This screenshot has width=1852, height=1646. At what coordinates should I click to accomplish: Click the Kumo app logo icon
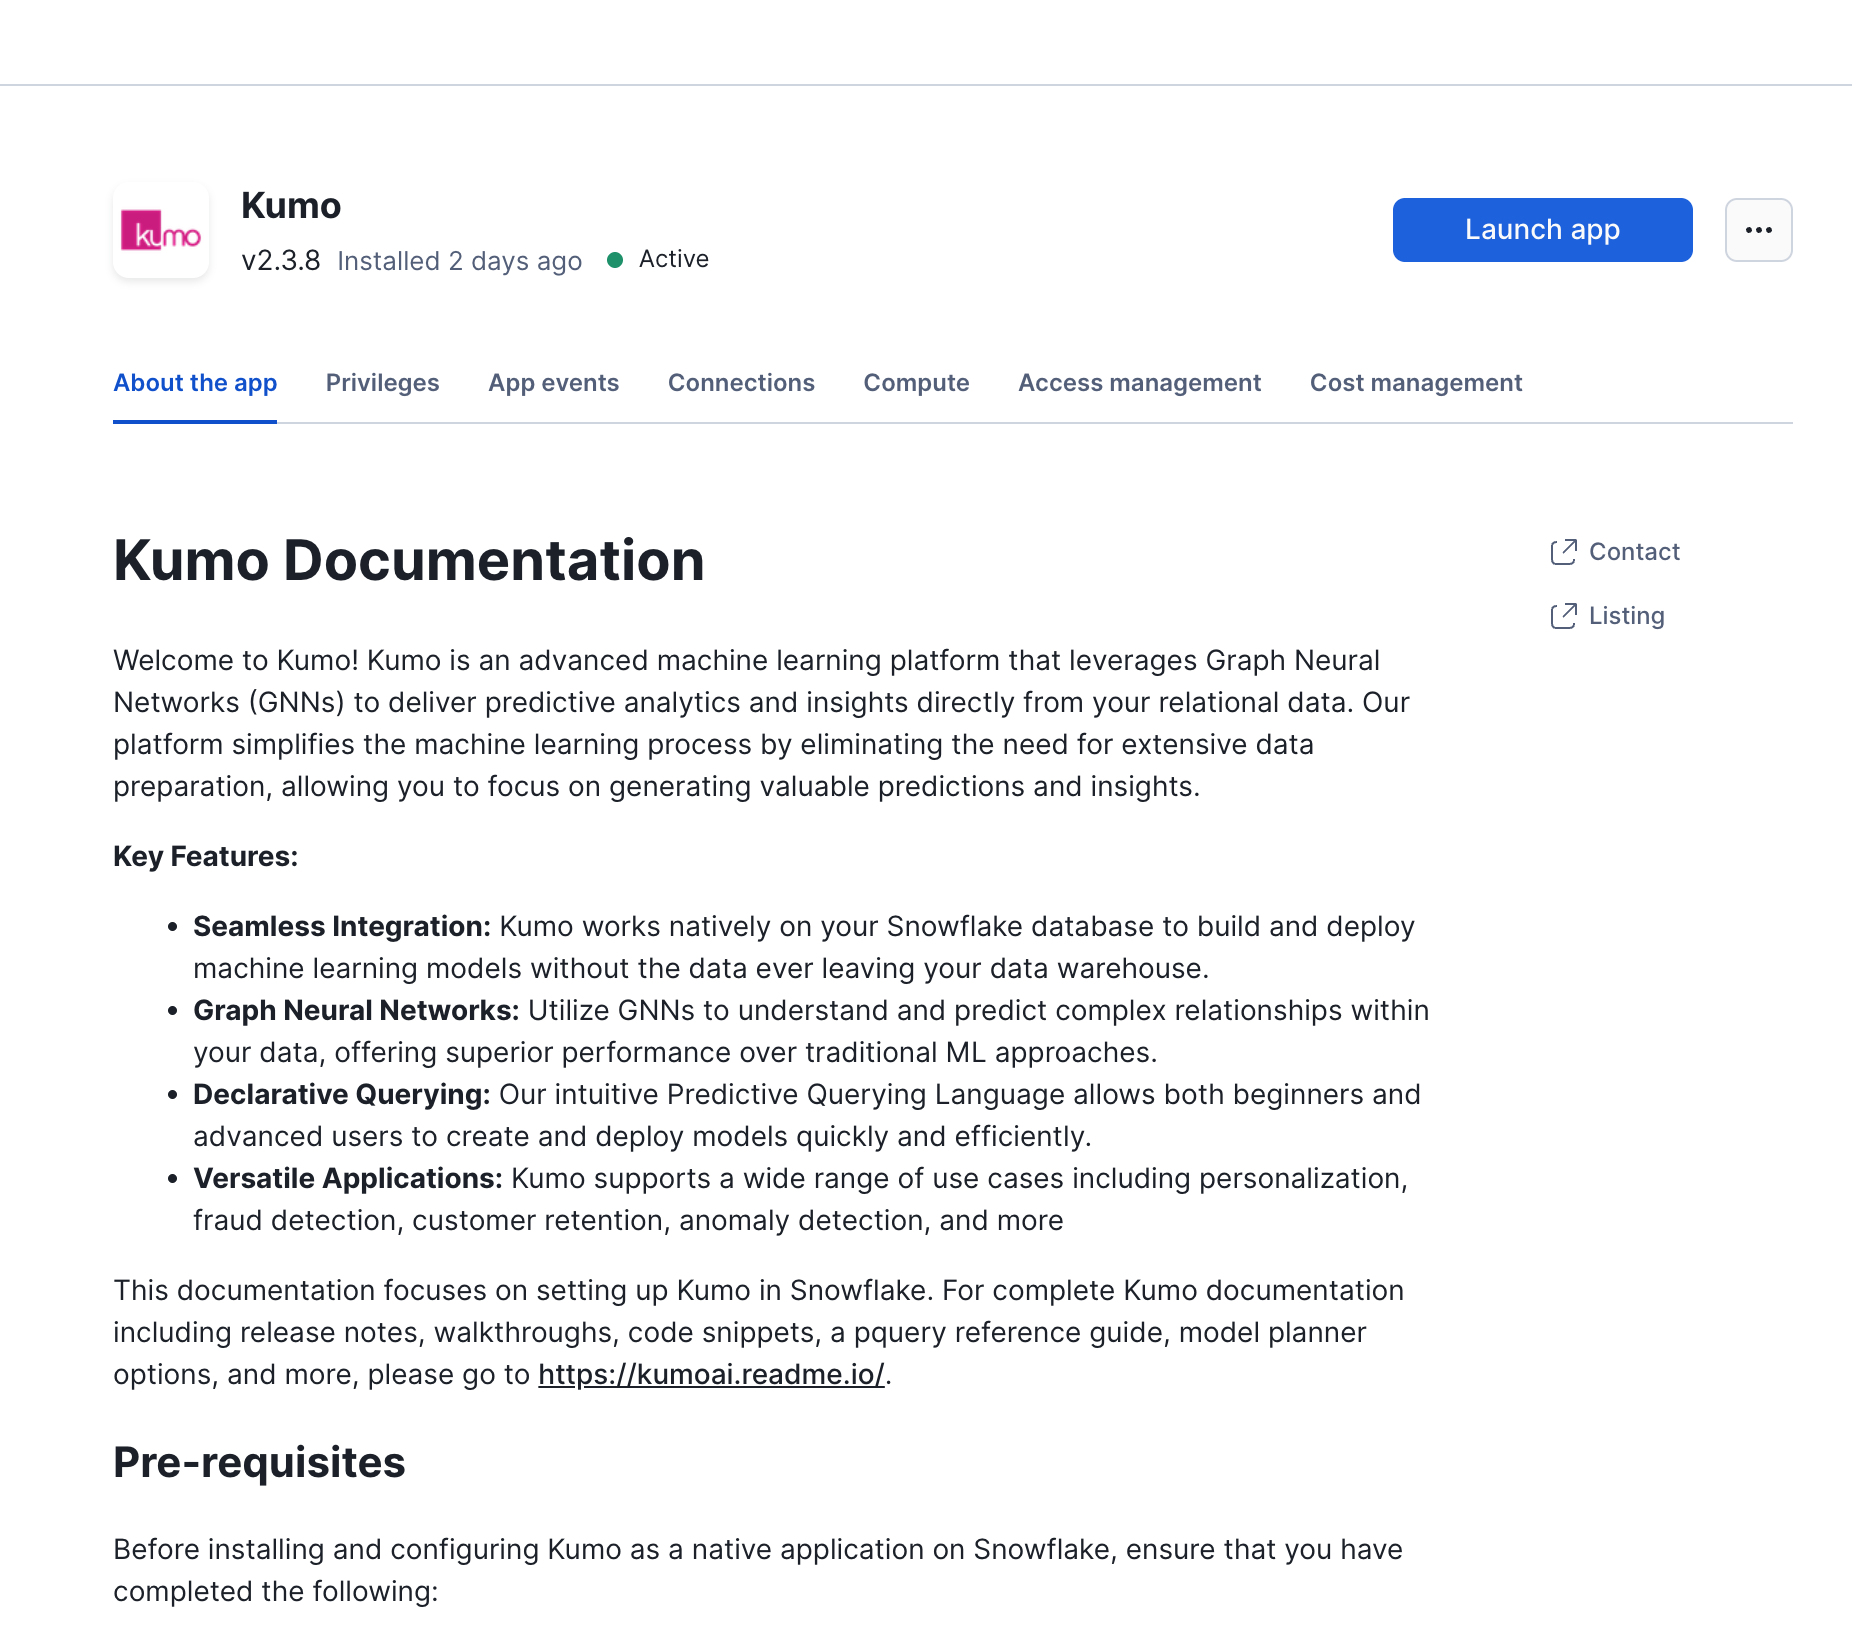coord(161,231)
